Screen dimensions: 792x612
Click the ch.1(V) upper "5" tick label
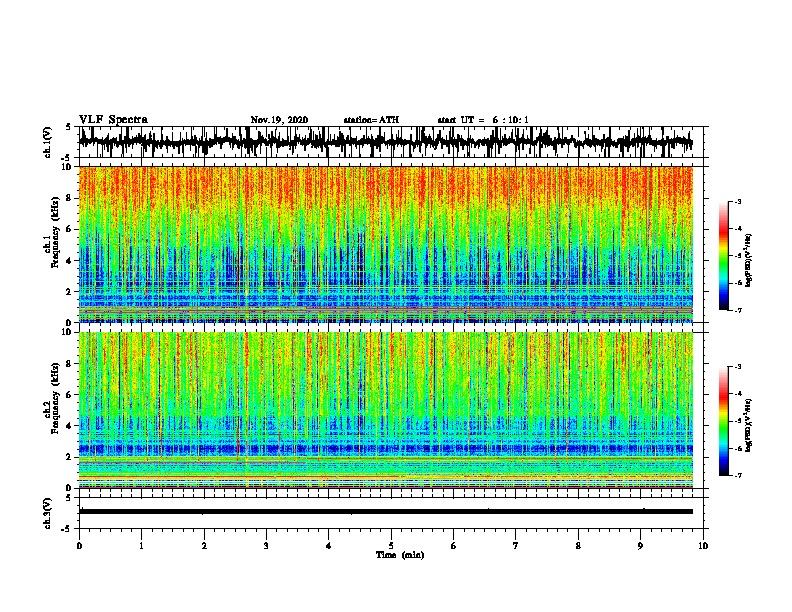69,127
